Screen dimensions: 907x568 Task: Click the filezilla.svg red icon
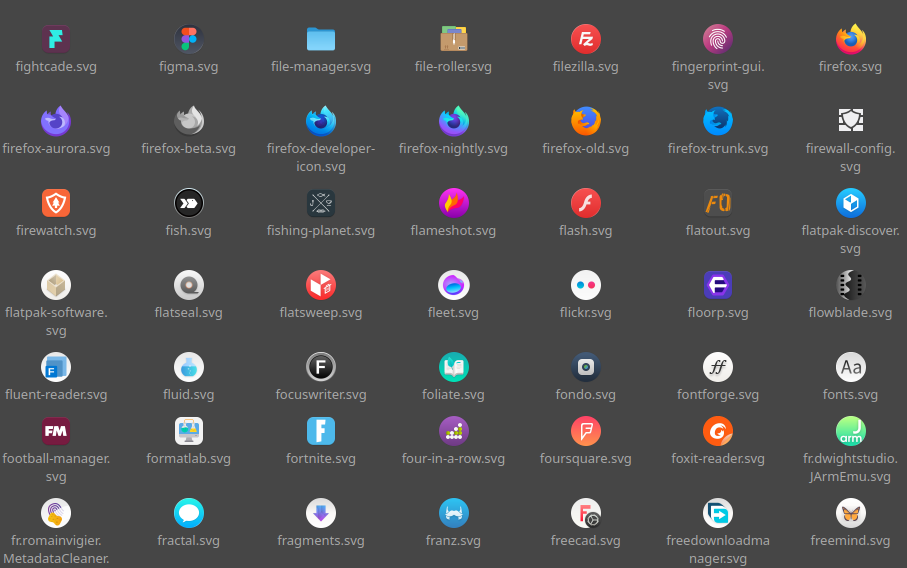tap(586, 39)
